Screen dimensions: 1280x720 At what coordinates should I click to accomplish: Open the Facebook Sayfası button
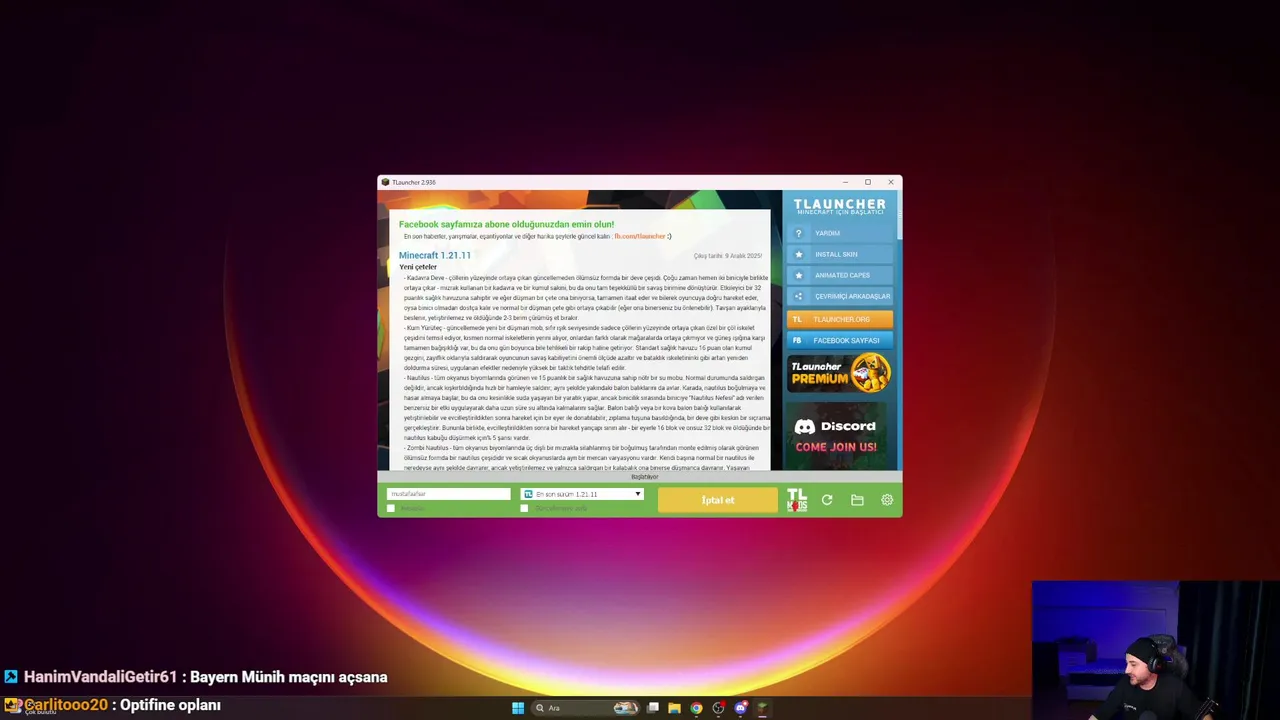[x=840, y=340]
